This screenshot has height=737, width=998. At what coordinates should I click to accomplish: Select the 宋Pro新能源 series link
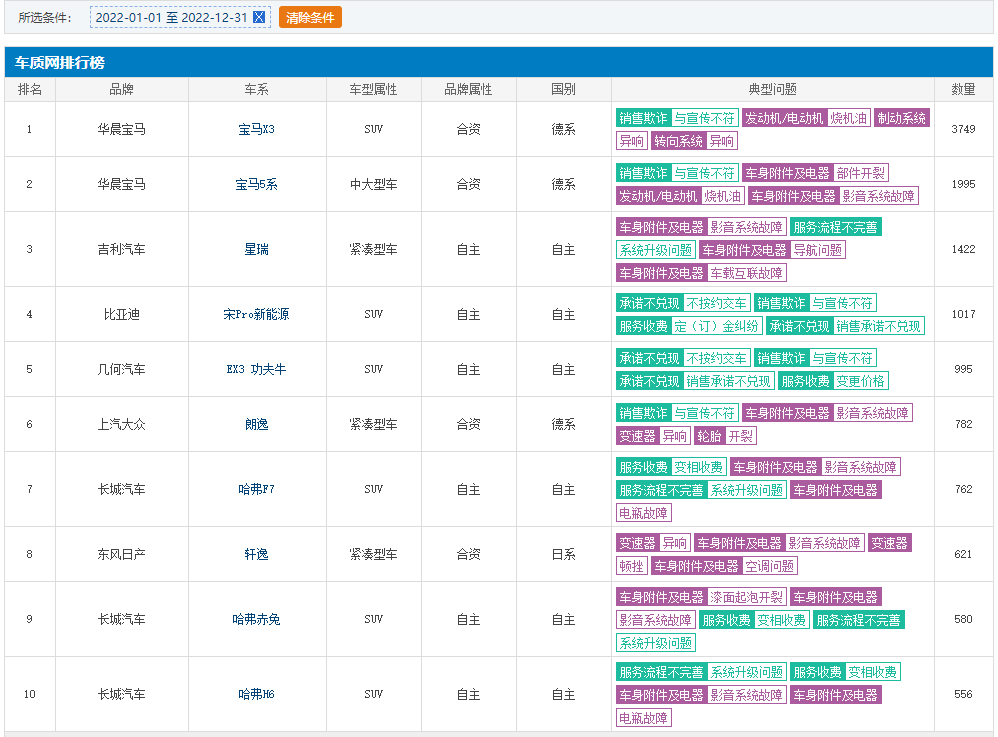(256, 314)
